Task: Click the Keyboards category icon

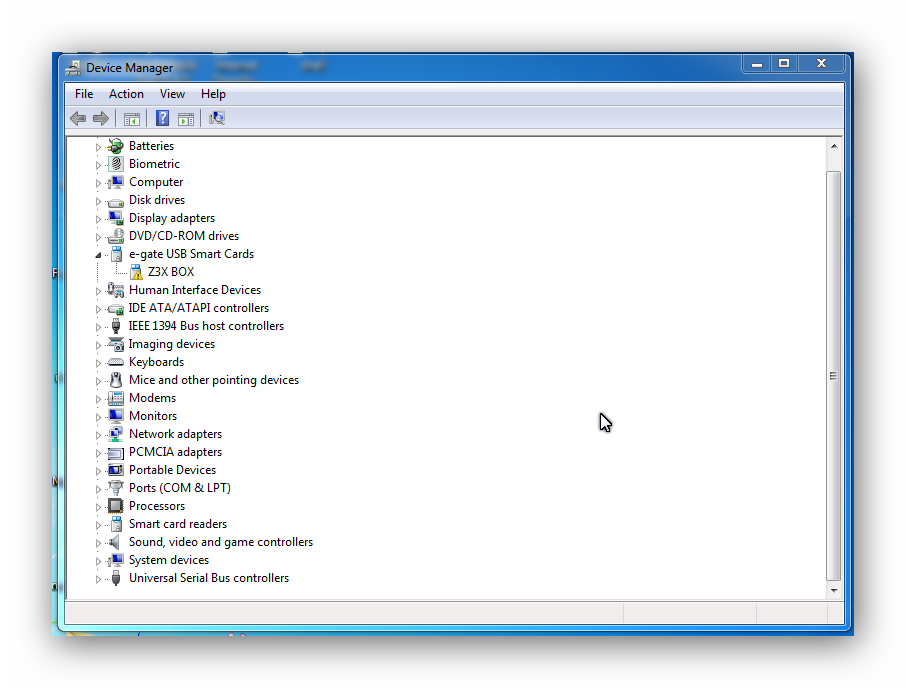Action: point(116,362)
